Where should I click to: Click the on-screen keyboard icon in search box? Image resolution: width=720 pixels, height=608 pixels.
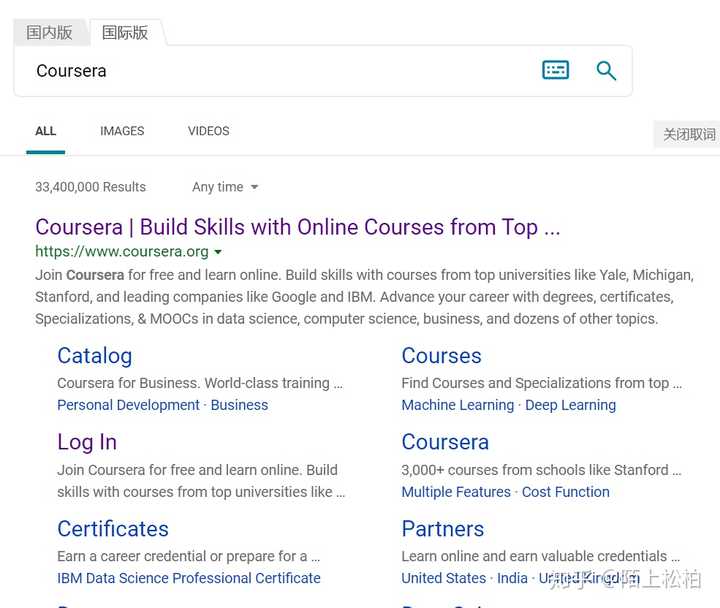coord(555,70)
